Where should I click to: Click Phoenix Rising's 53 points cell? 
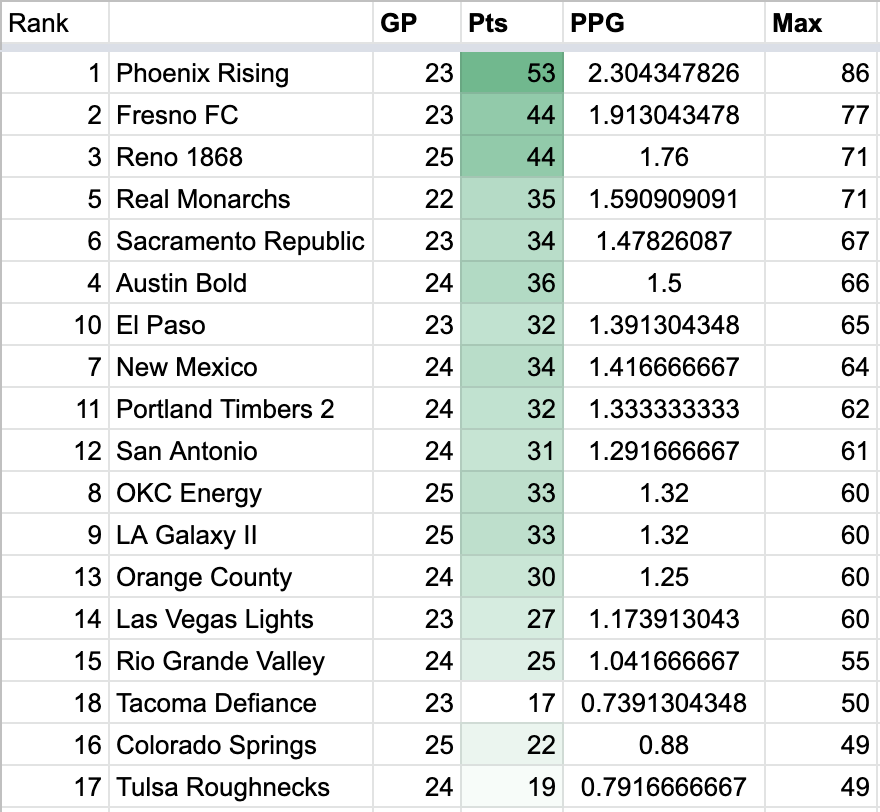pos(512,73)
